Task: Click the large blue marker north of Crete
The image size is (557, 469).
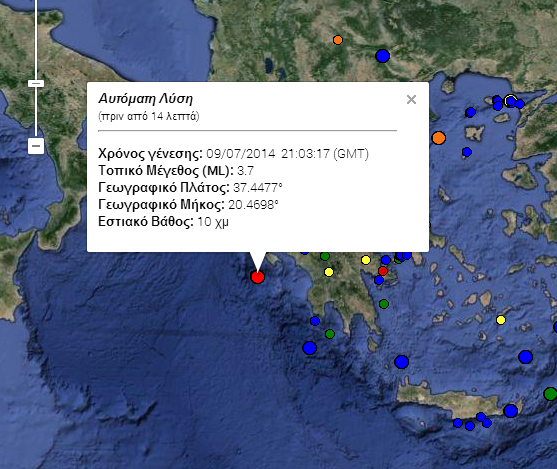Action: 401,362
